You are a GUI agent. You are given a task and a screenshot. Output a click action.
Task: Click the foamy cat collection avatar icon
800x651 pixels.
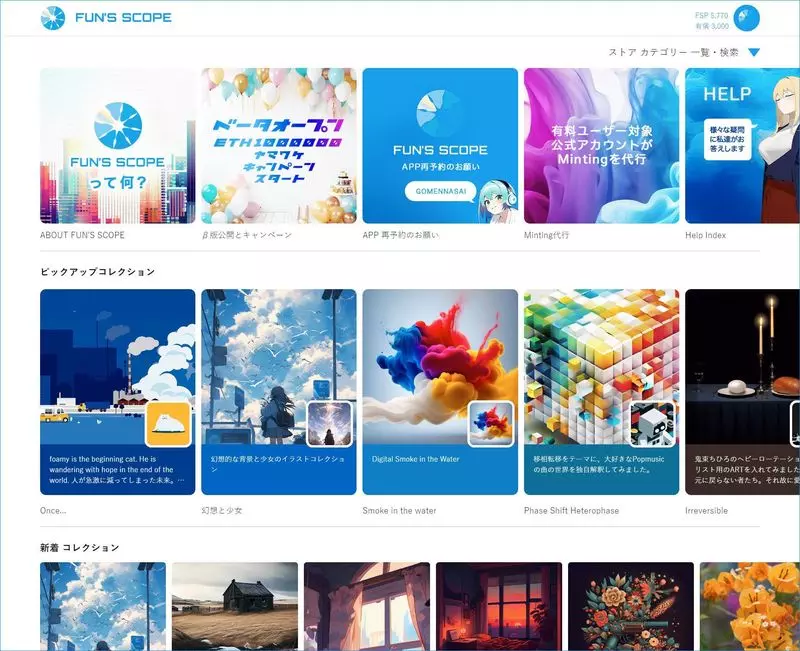coord(168,424)
